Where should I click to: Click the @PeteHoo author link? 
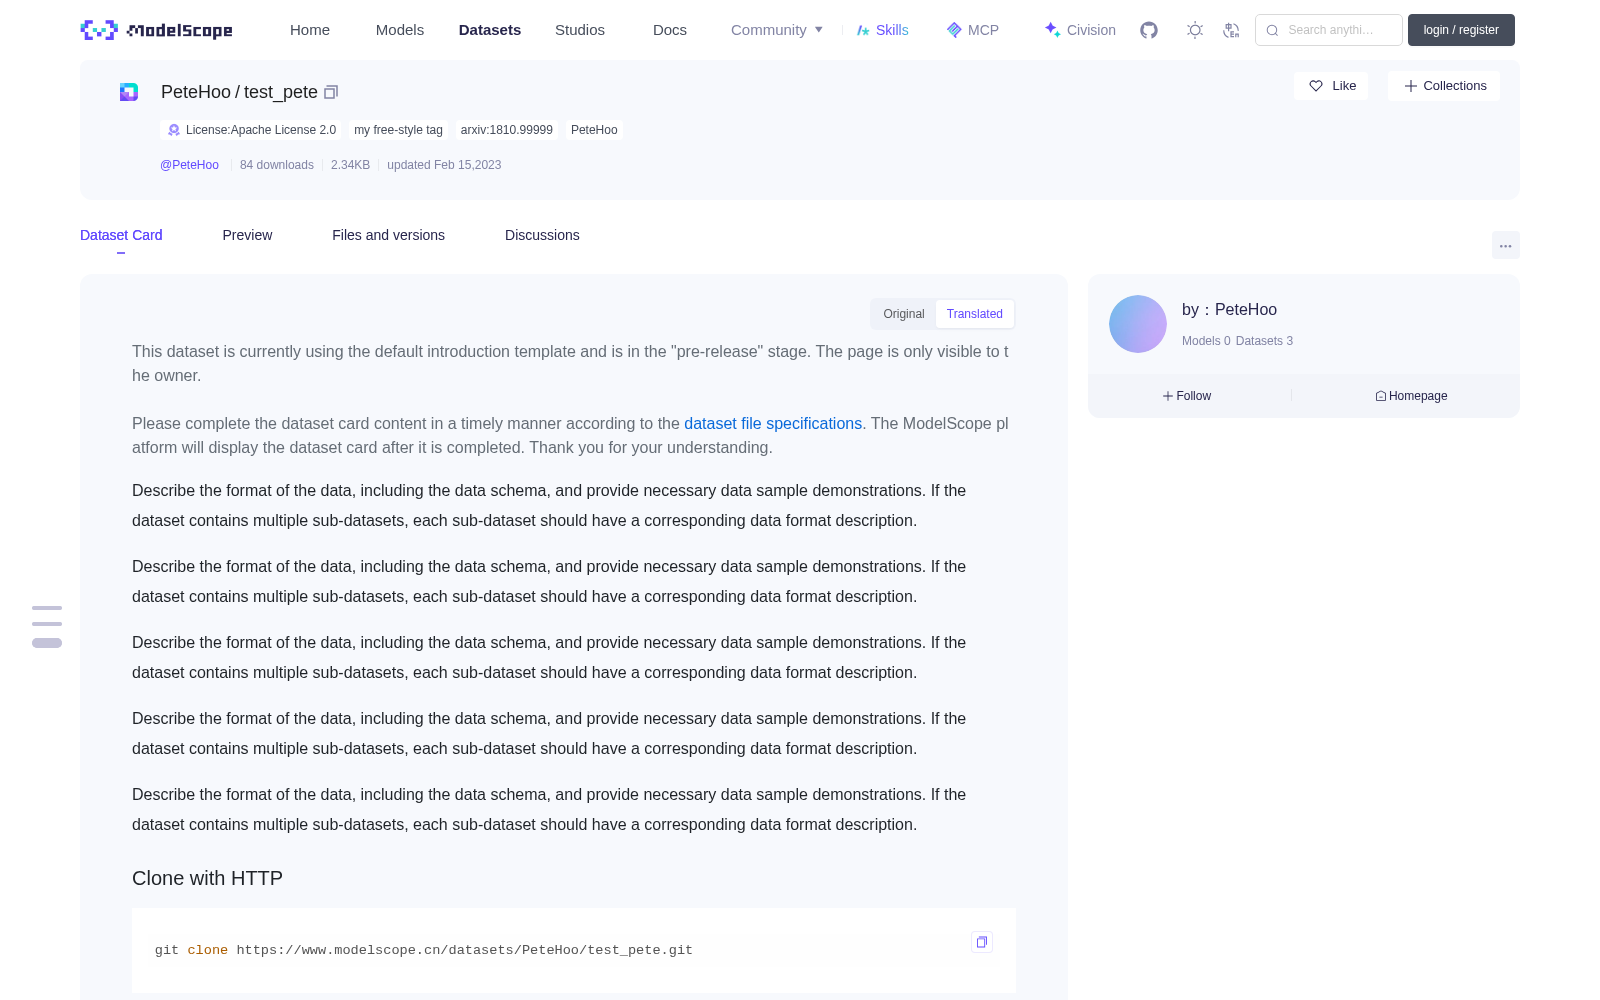pyautogui.click(x=189, y=165)
